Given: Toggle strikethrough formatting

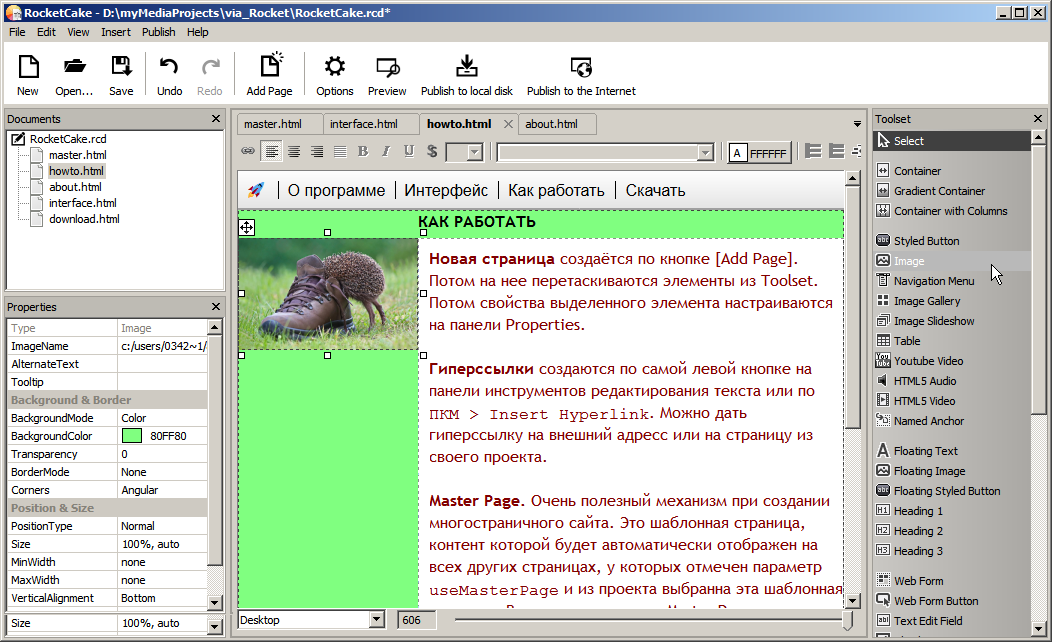Looking at the screenshot, I should [x=432, y=152].
